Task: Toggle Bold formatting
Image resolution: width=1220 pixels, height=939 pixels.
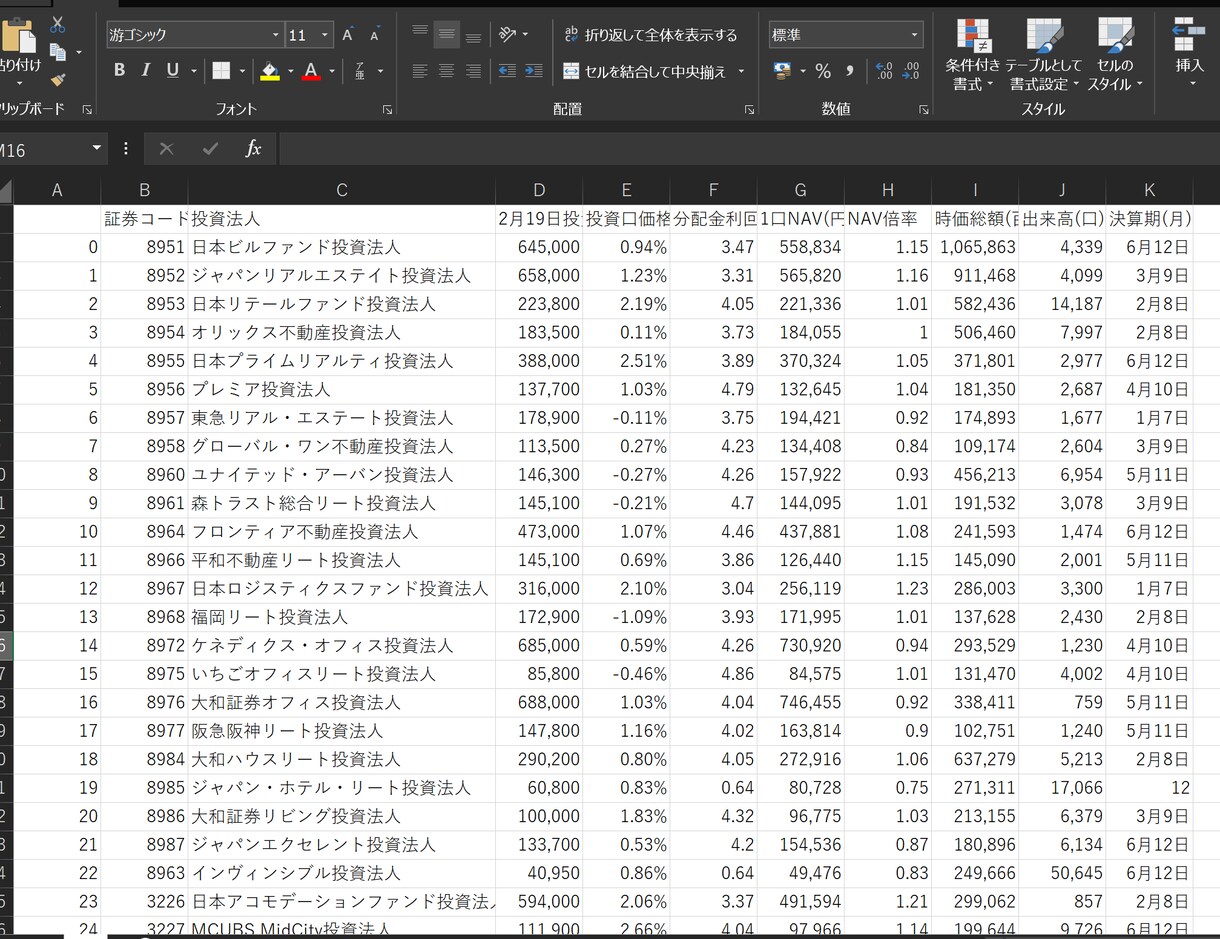Action: click(x=119, y=70)
